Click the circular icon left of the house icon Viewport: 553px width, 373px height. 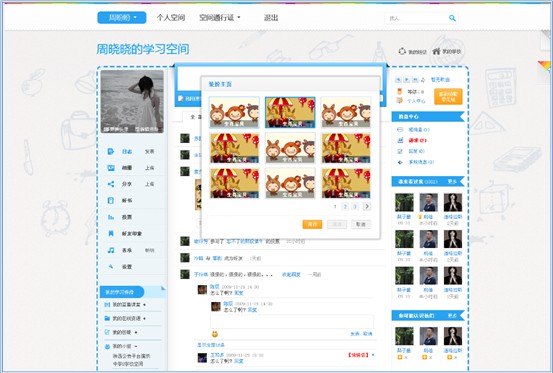402,51
